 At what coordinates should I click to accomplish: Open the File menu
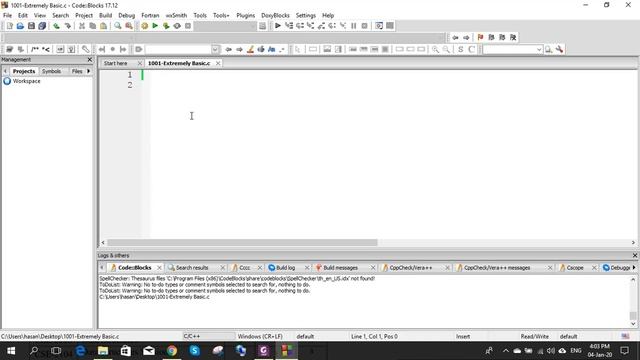coord(7,15)
